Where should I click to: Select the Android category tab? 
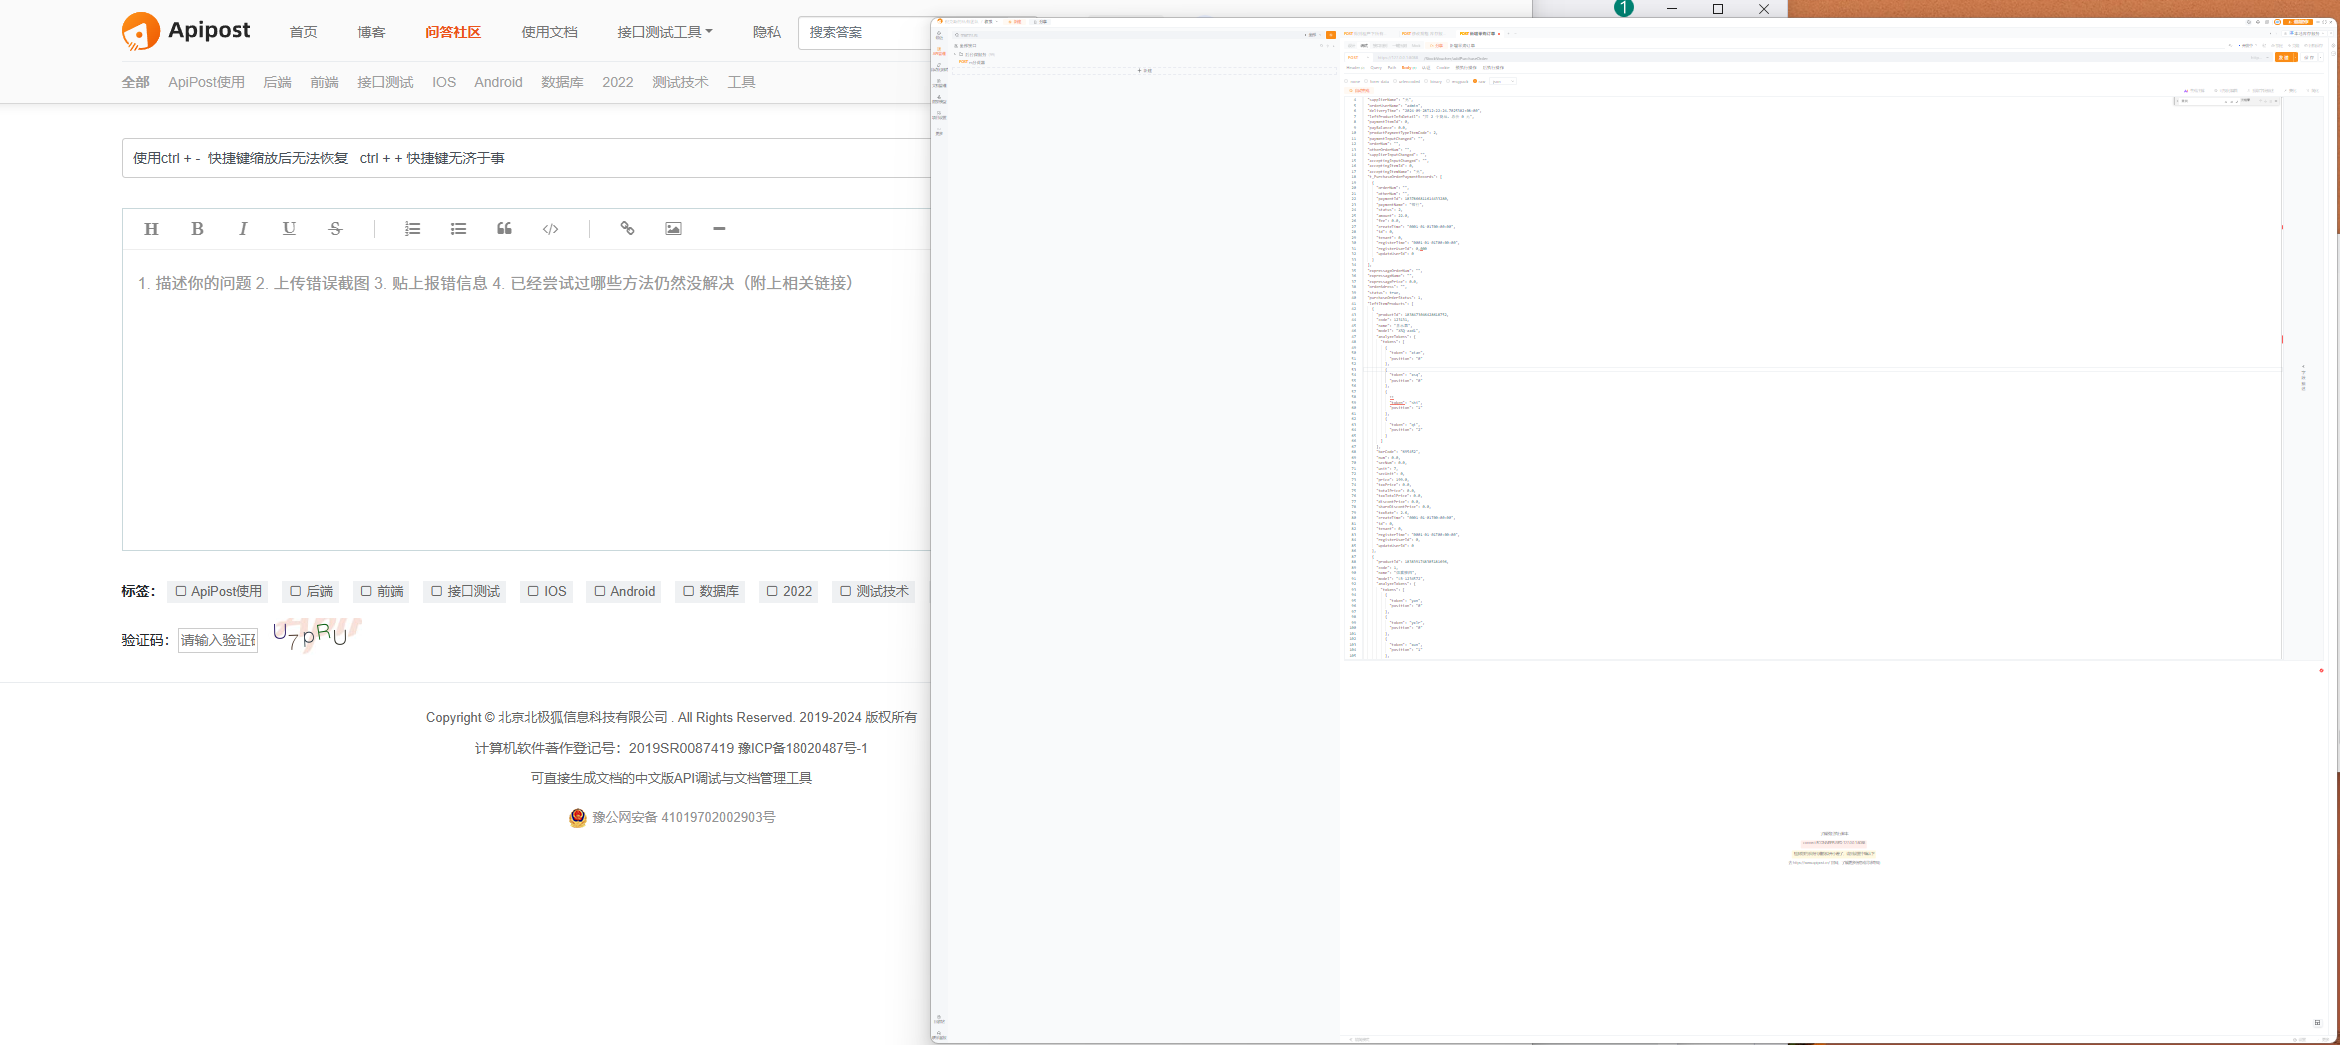498,82
